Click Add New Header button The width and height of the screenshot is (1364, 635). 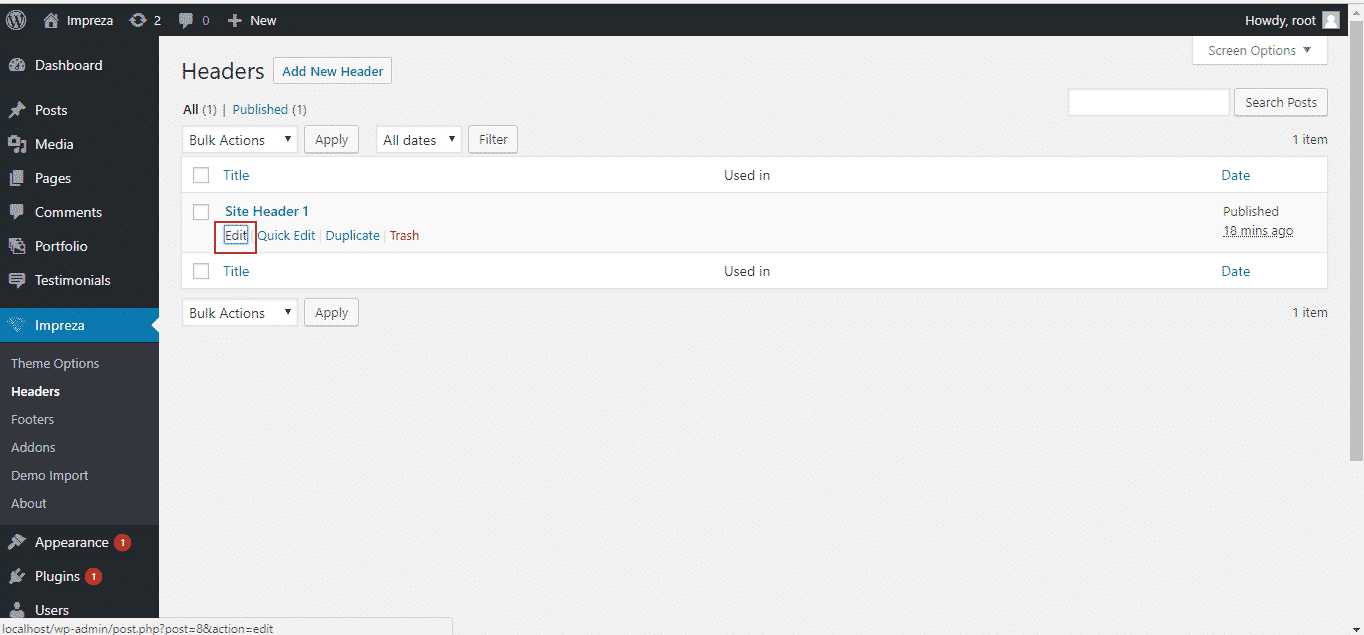pos(332,71)
